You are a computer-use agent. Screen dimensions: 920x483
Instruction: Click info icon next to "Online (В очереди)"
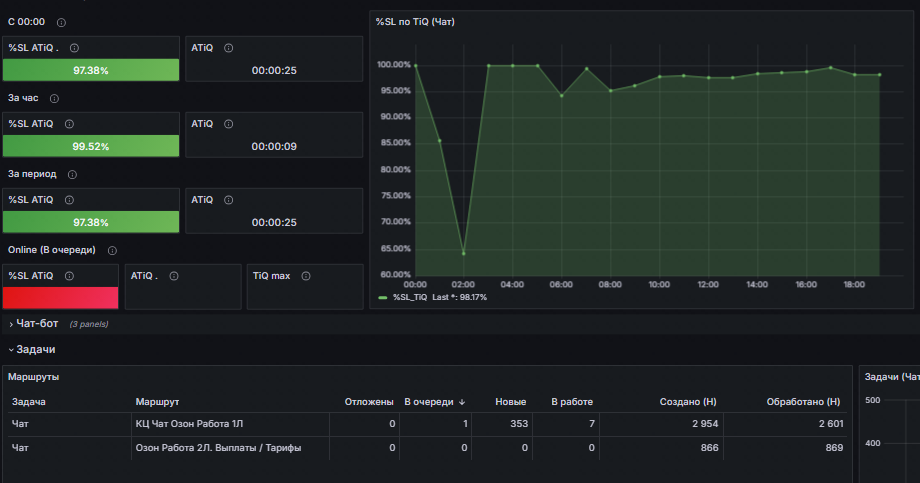[112, 251]
